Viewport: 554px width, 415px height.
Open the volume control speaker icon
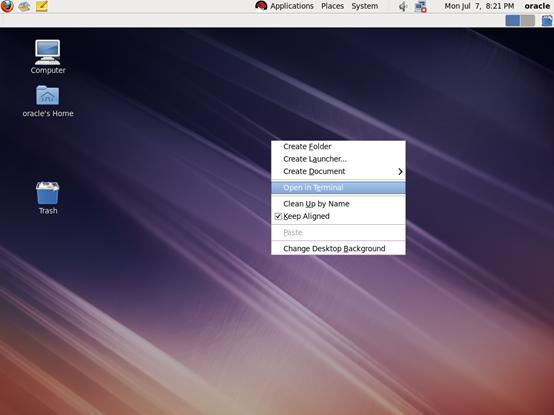coord(403,6)
